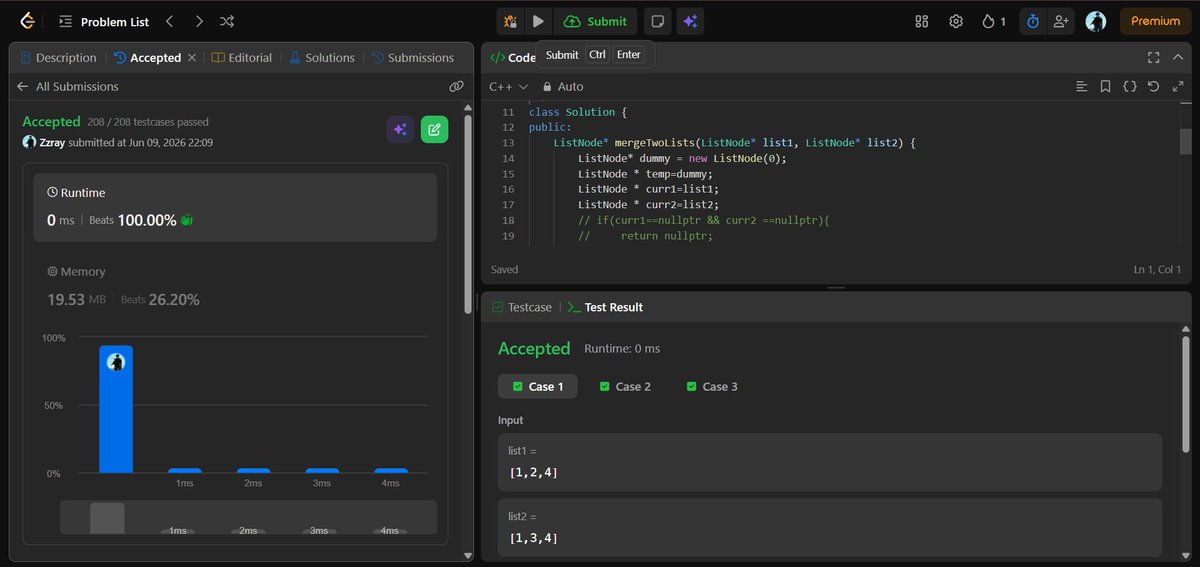1200x567 pixels.
Task: Select the Test Result tab
Action: 605,307
